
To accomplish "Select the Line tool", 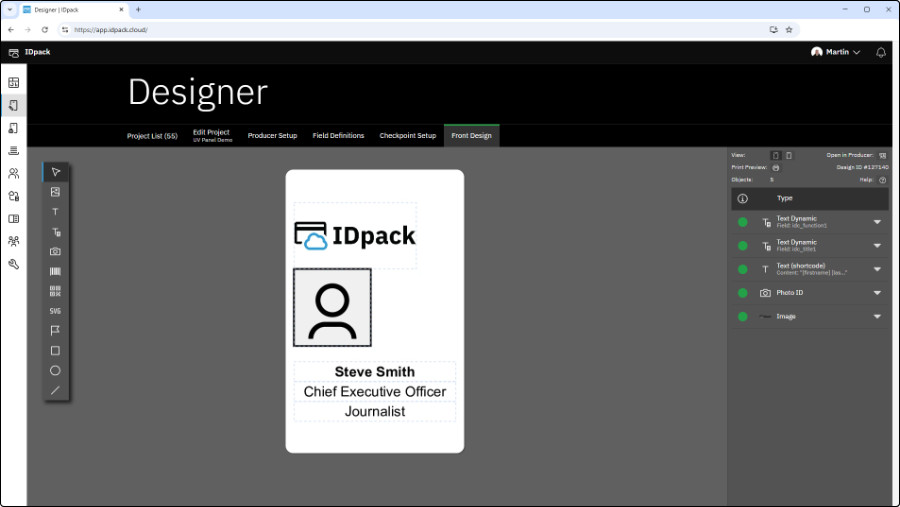I will (x=56, y=390).
